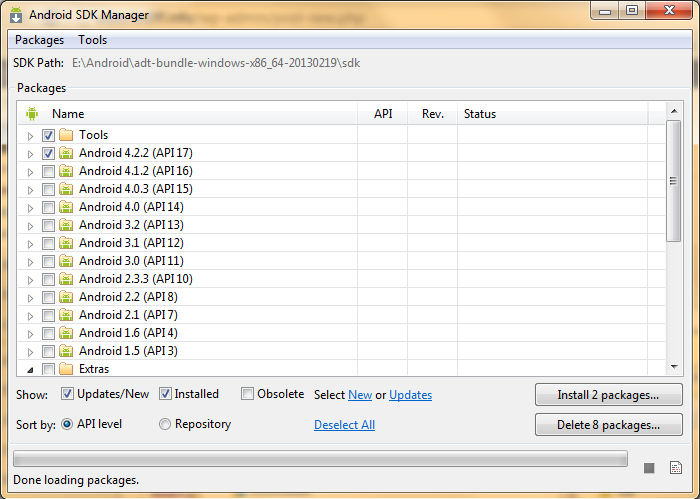Click the gray stop-operation square icon
Image resolution: width=700 pixels, height=499 pixels.
pos(649,468)
